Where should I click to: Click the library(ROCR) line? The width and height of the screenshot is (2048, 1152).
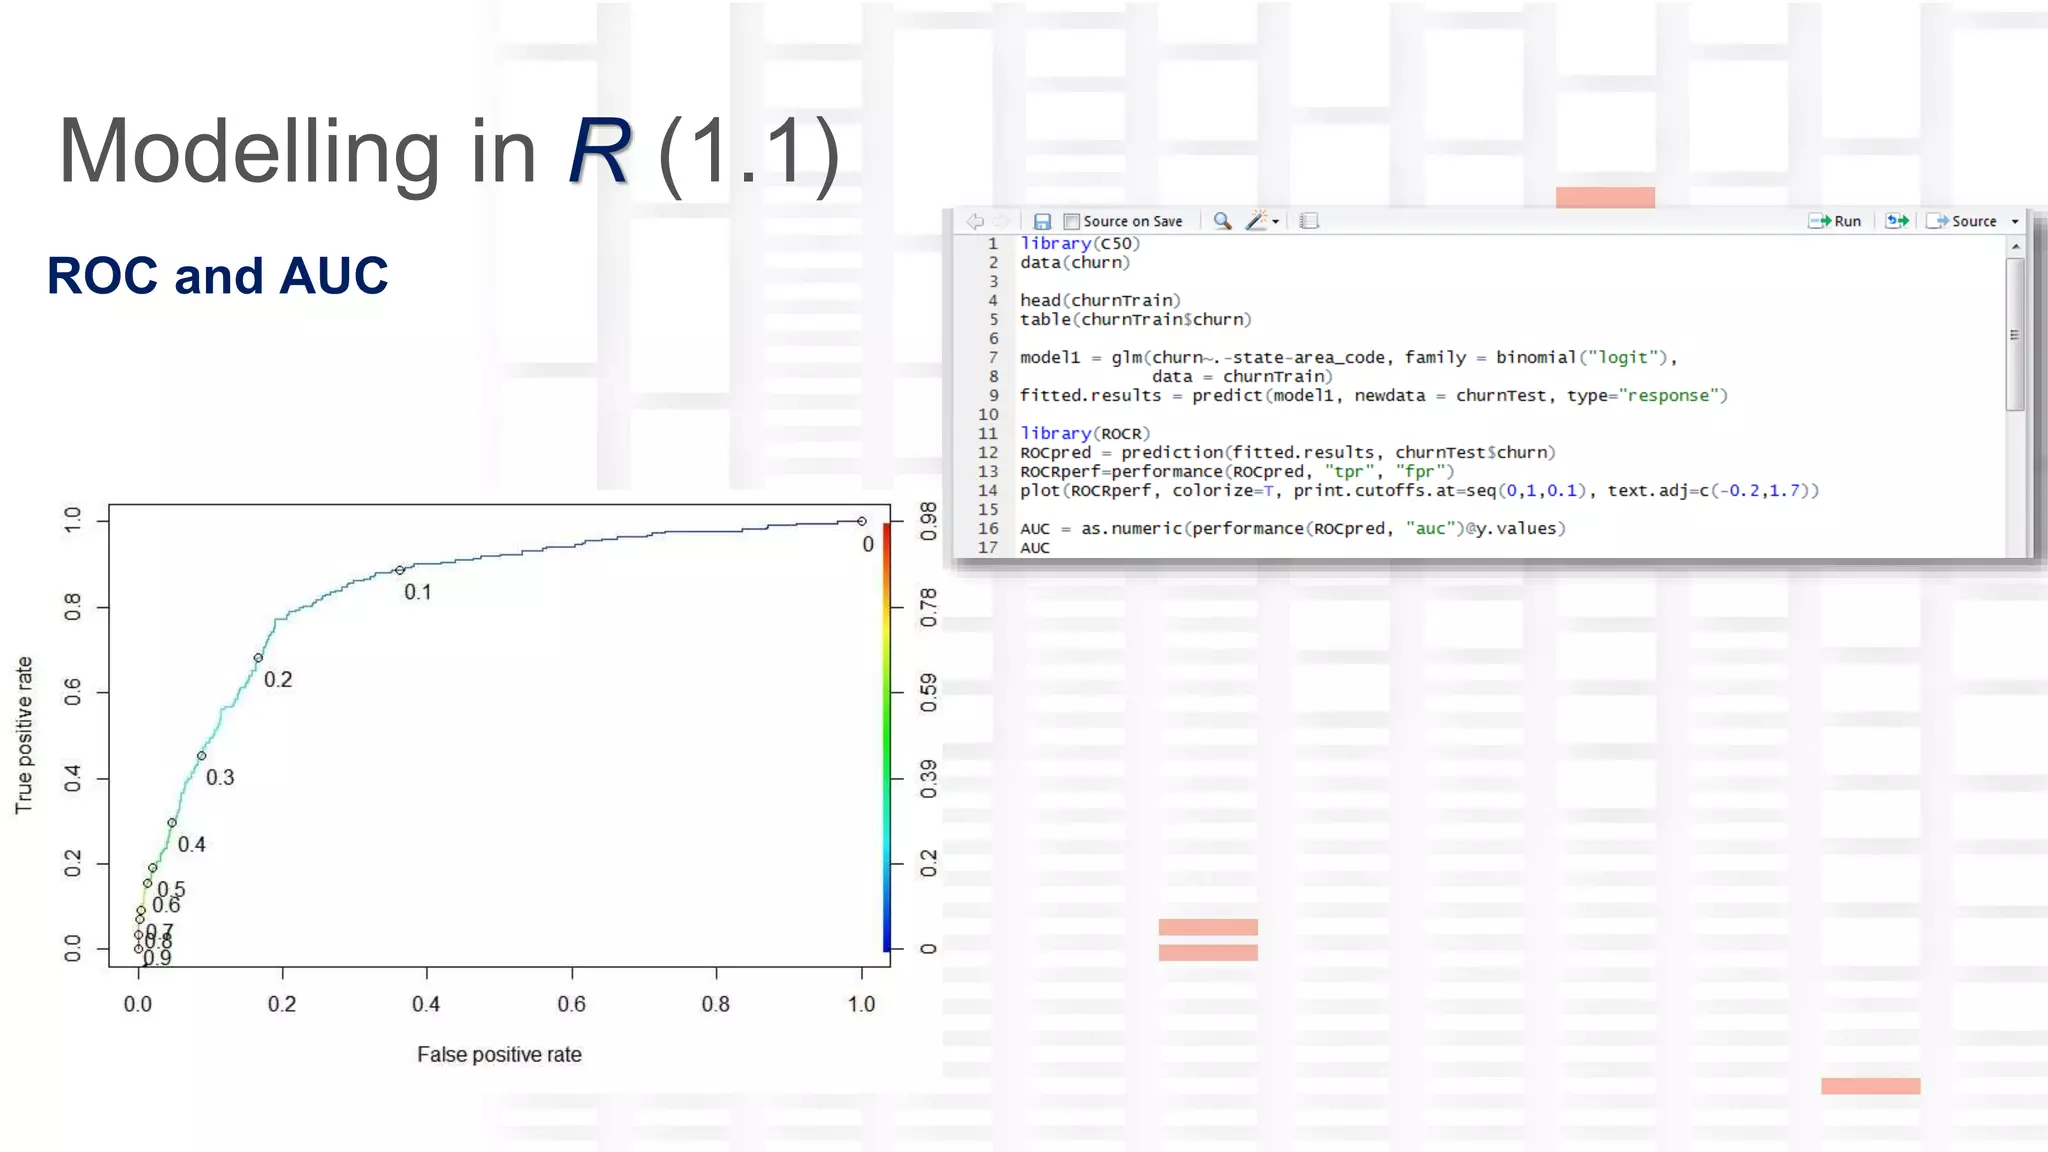[1085, 433]
